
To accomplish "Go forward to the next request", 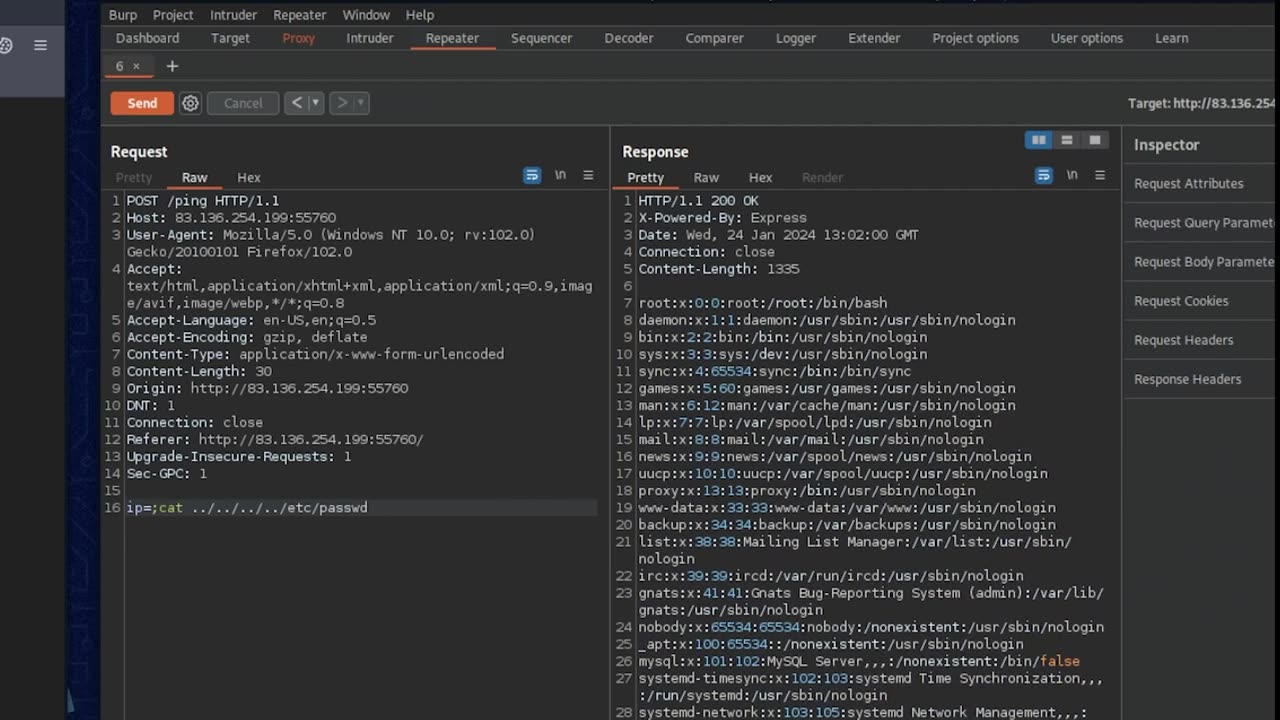I will coord(342,102).
